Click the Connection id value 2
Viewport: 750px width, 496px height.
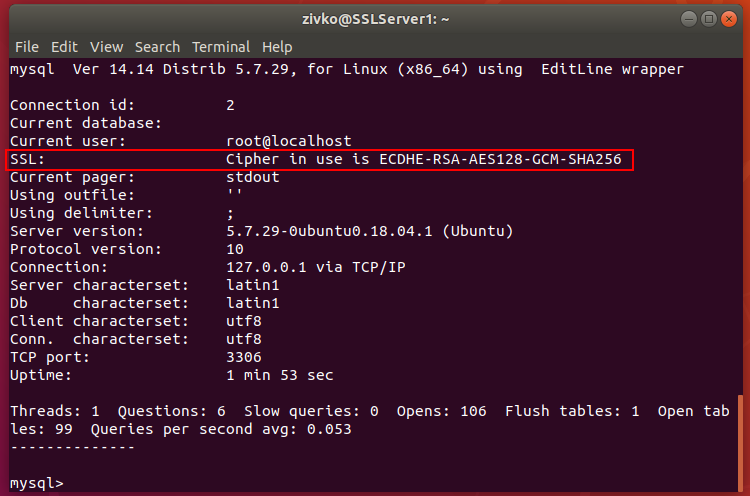(x=231, y=105)
